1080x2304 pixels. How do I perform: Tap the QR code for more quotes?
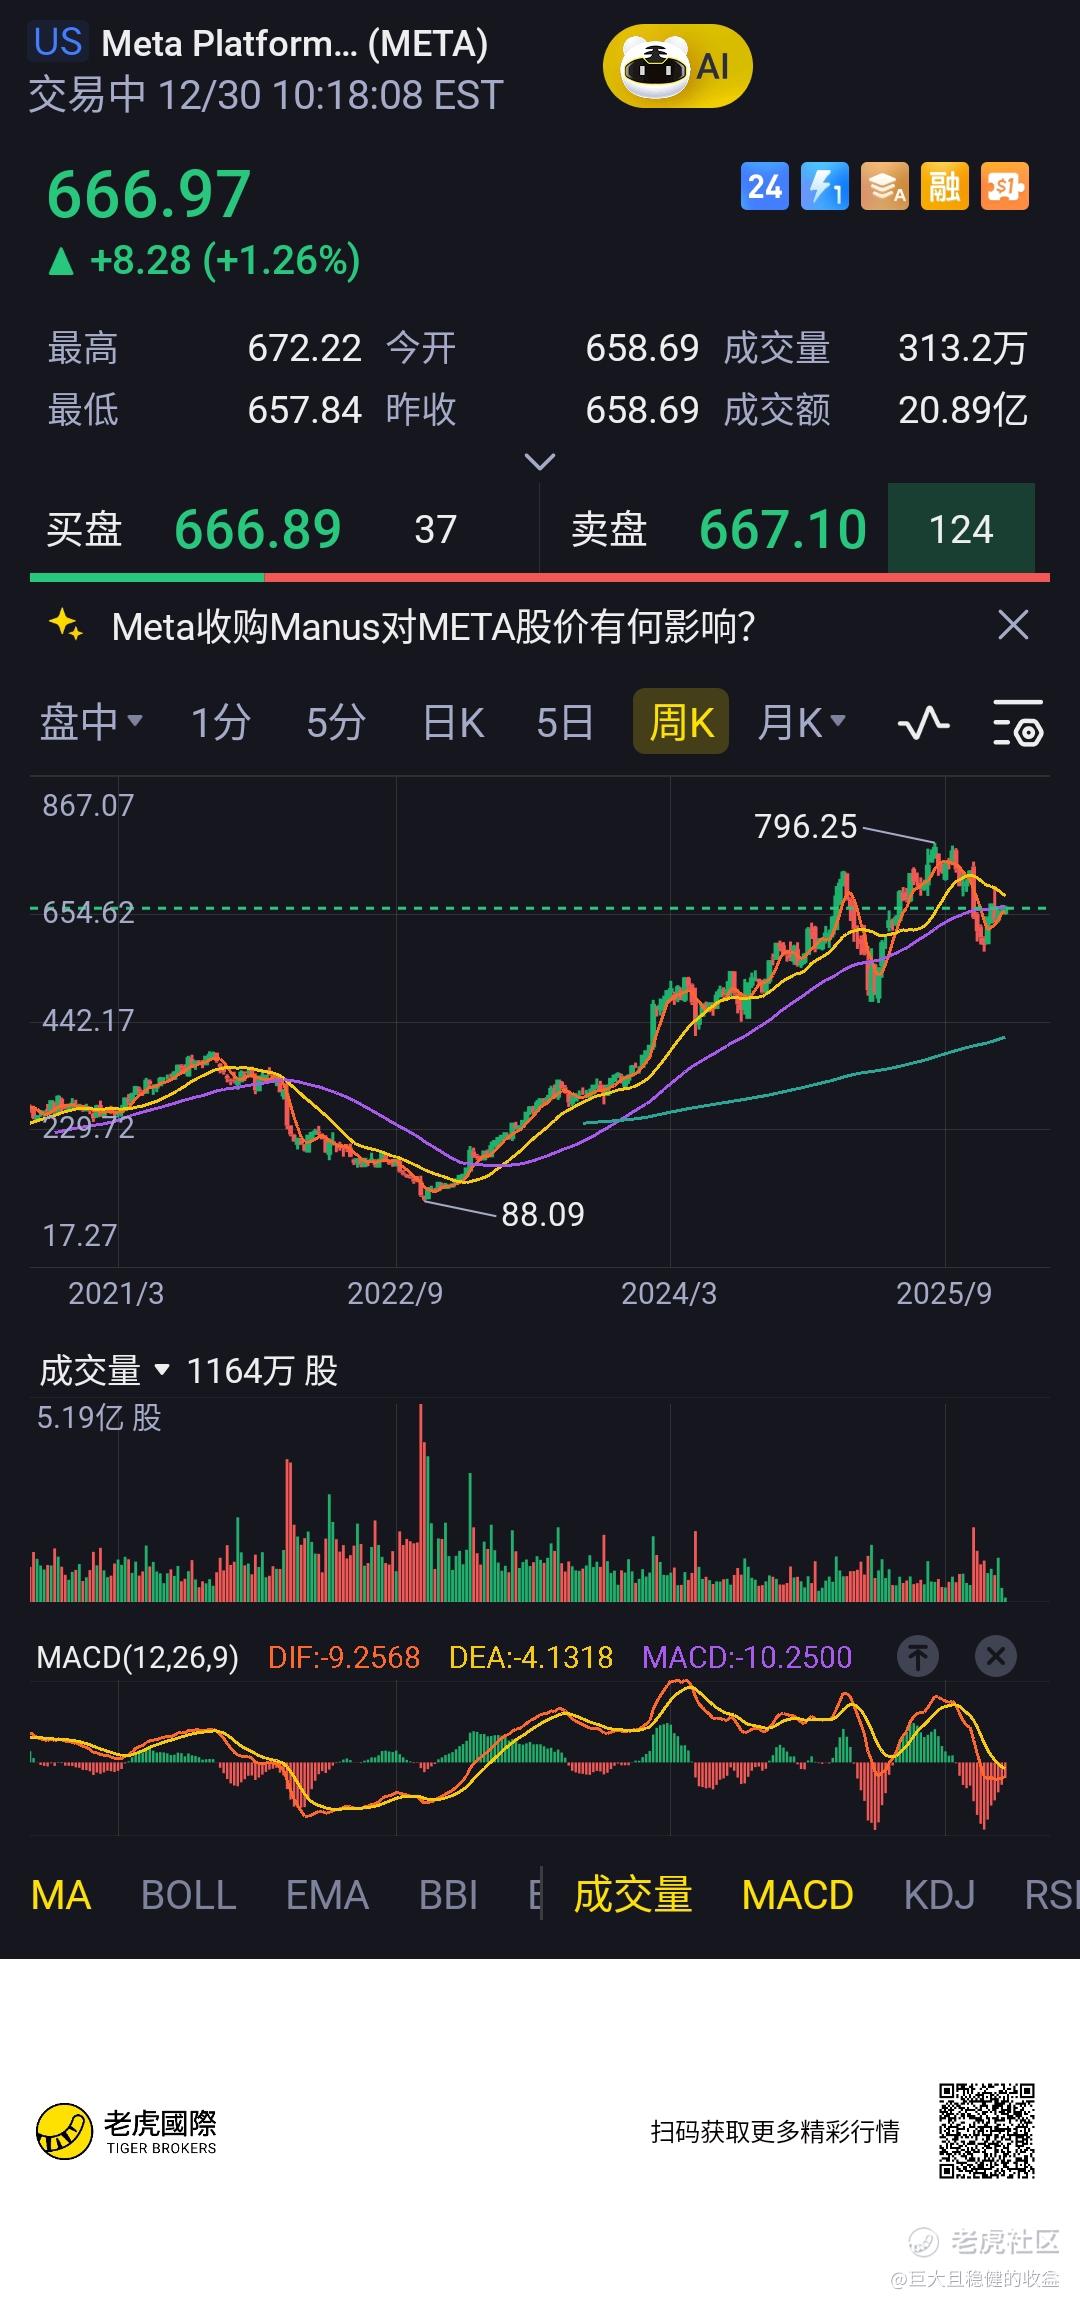click(x=986, y=2131)
